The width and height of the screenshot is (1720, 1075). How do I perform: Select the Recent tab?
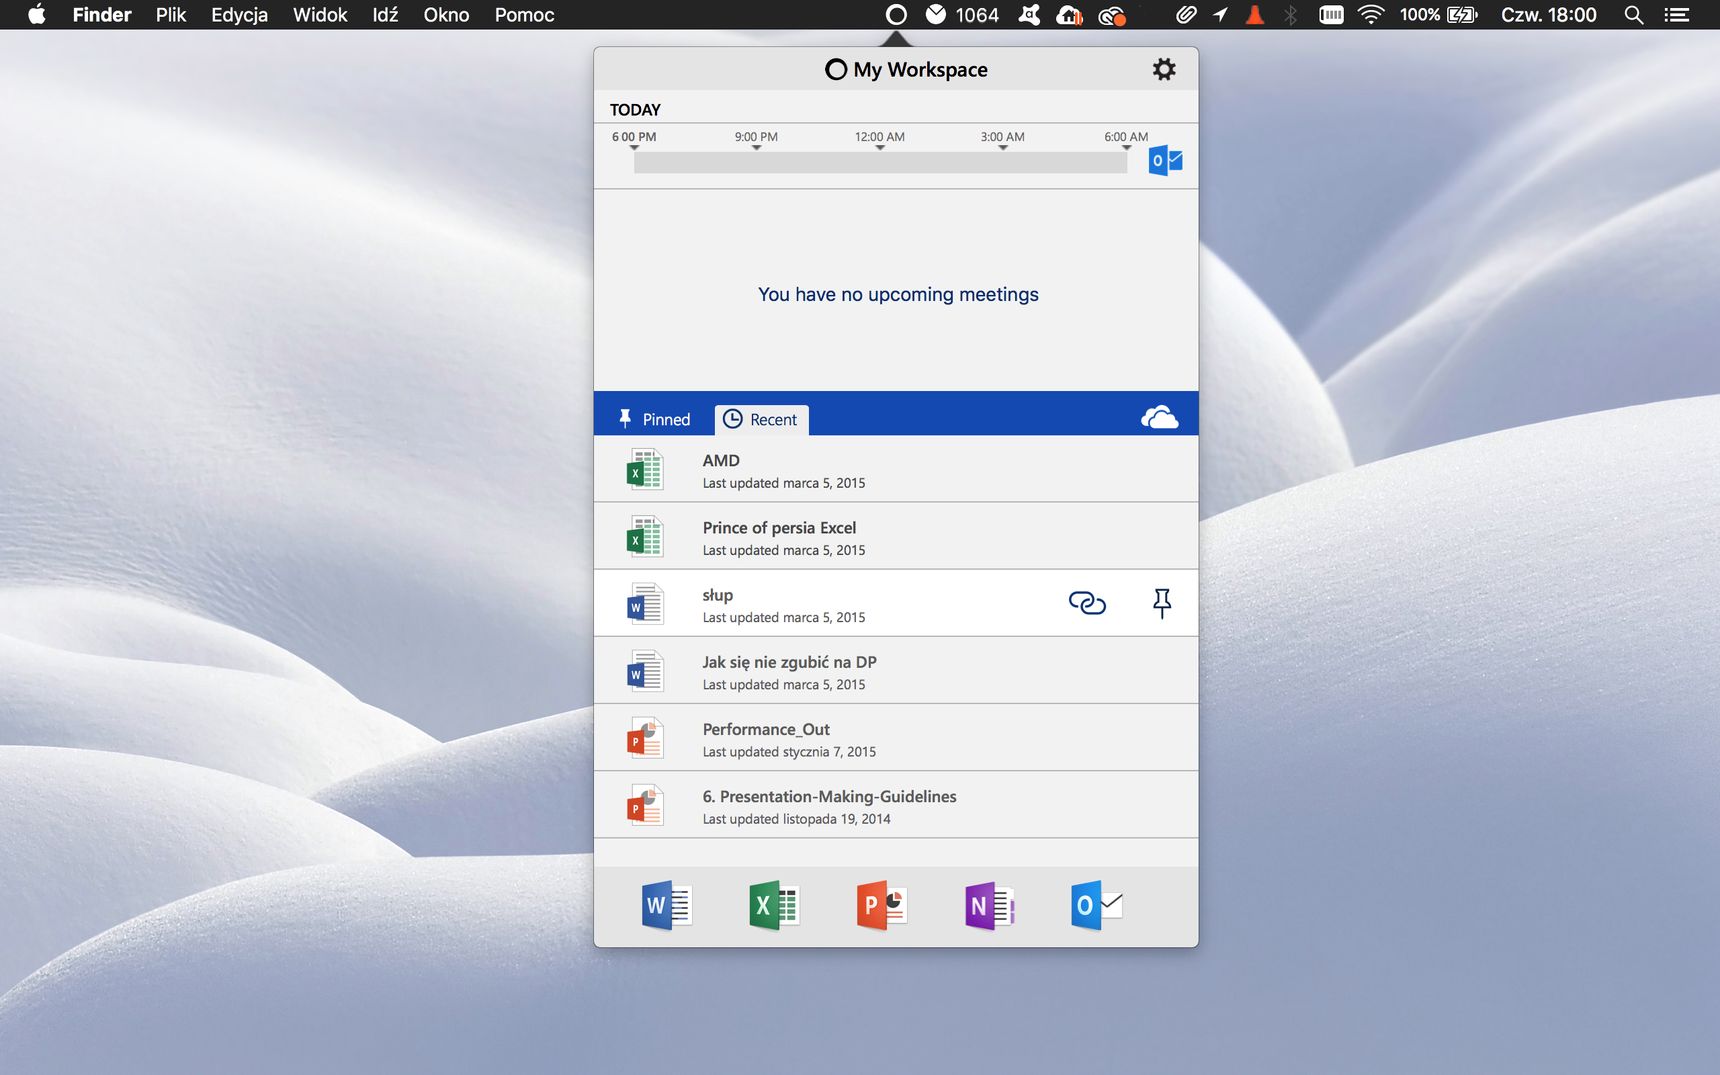point(761,419)
